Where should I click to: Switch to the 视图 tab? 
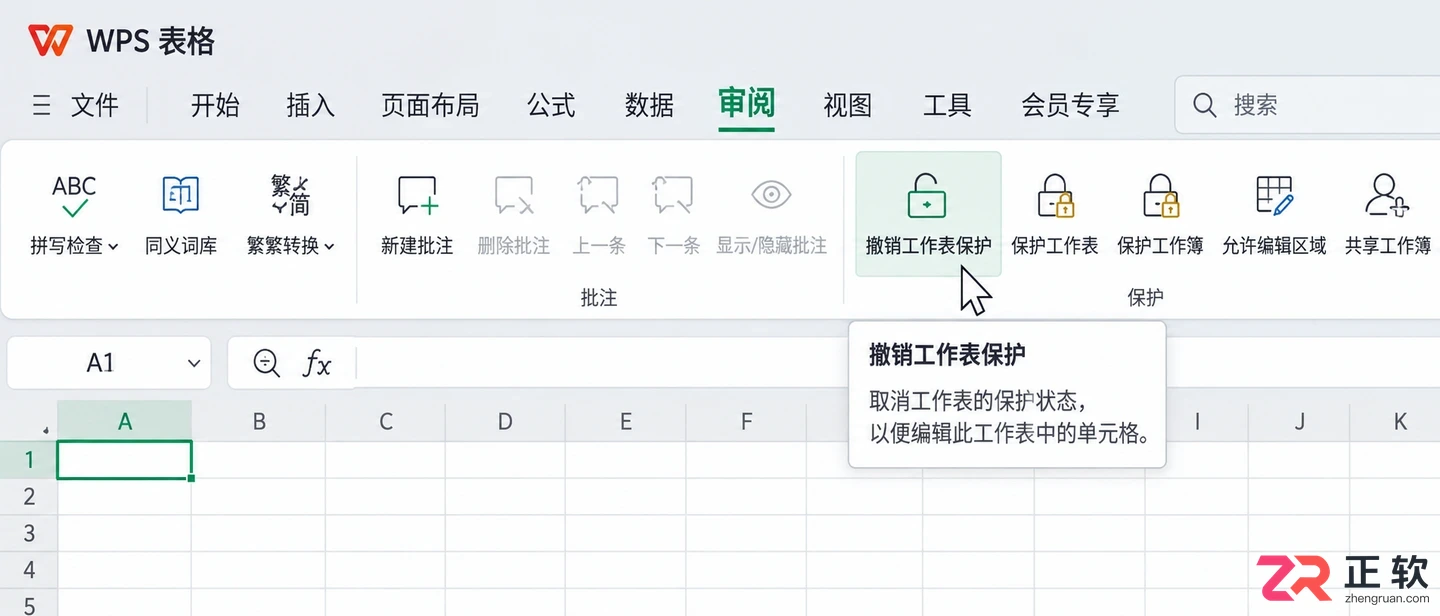click(x=848, y=104)
